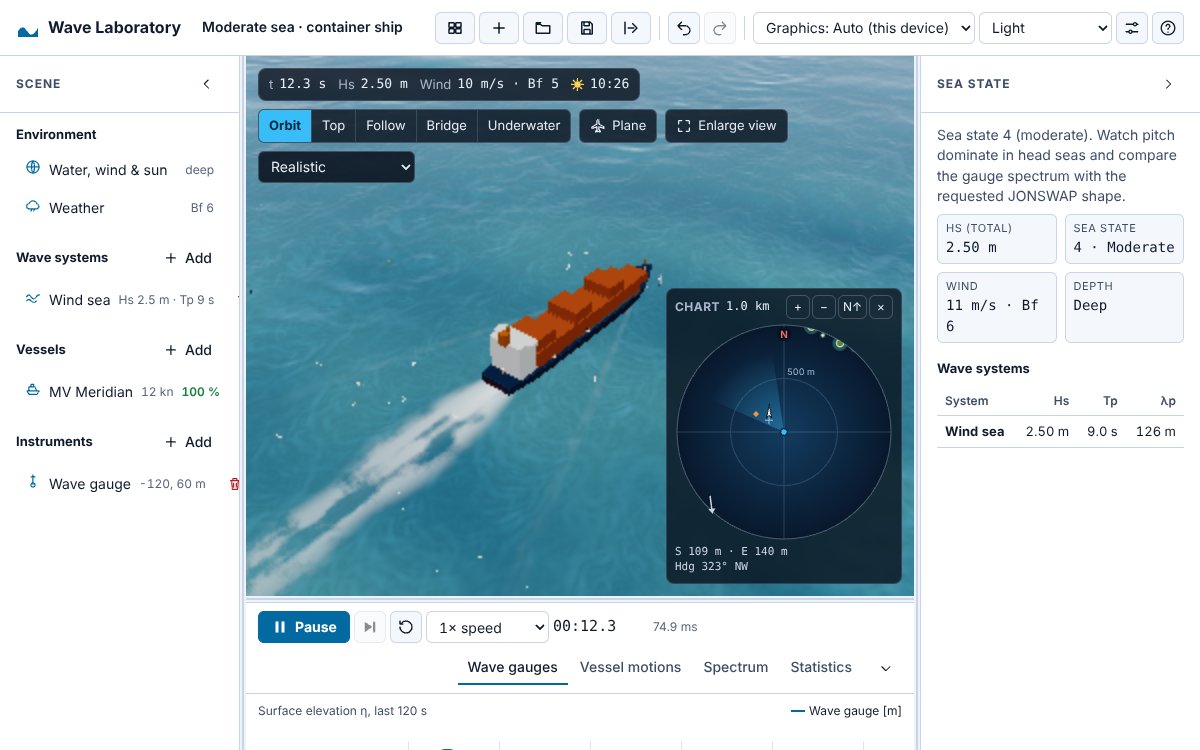Click the HS (TOTAL) 2.50 m card

[997, 238]
